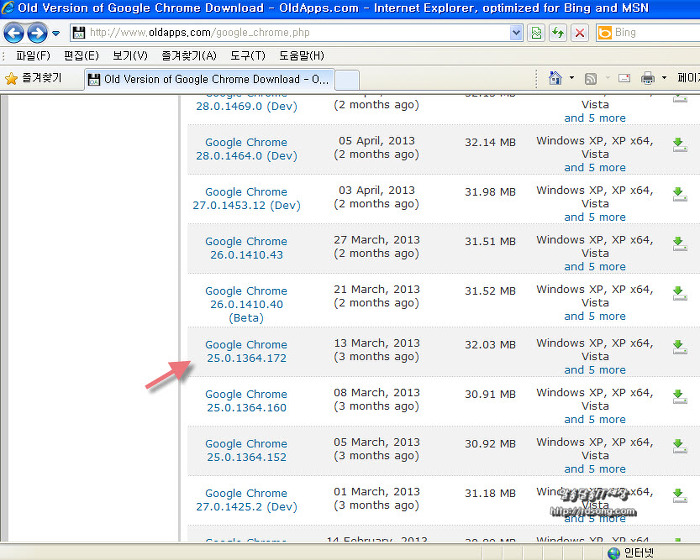
Task: Click the Stop loading red X button
Action: [579, 33]
